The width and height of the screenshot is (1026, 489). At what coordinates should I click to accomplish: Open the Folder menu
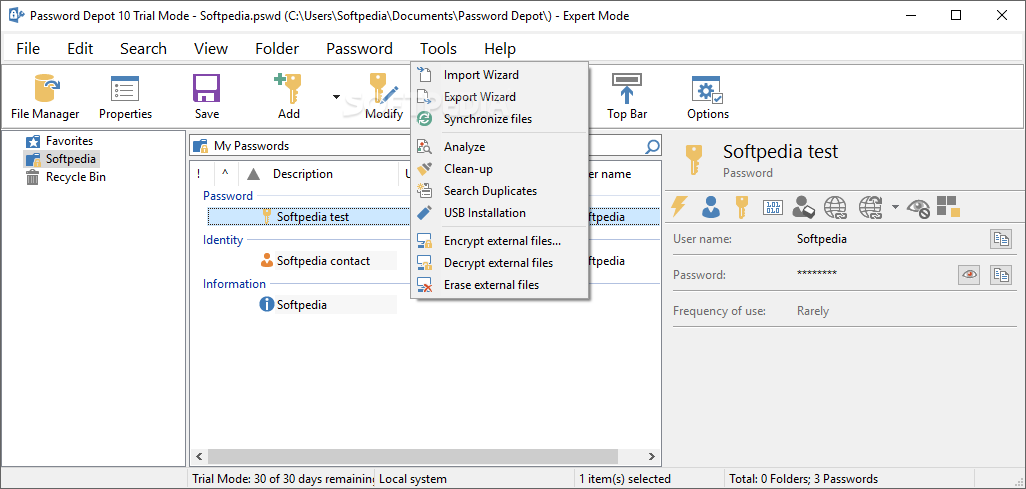pos(277,48)
